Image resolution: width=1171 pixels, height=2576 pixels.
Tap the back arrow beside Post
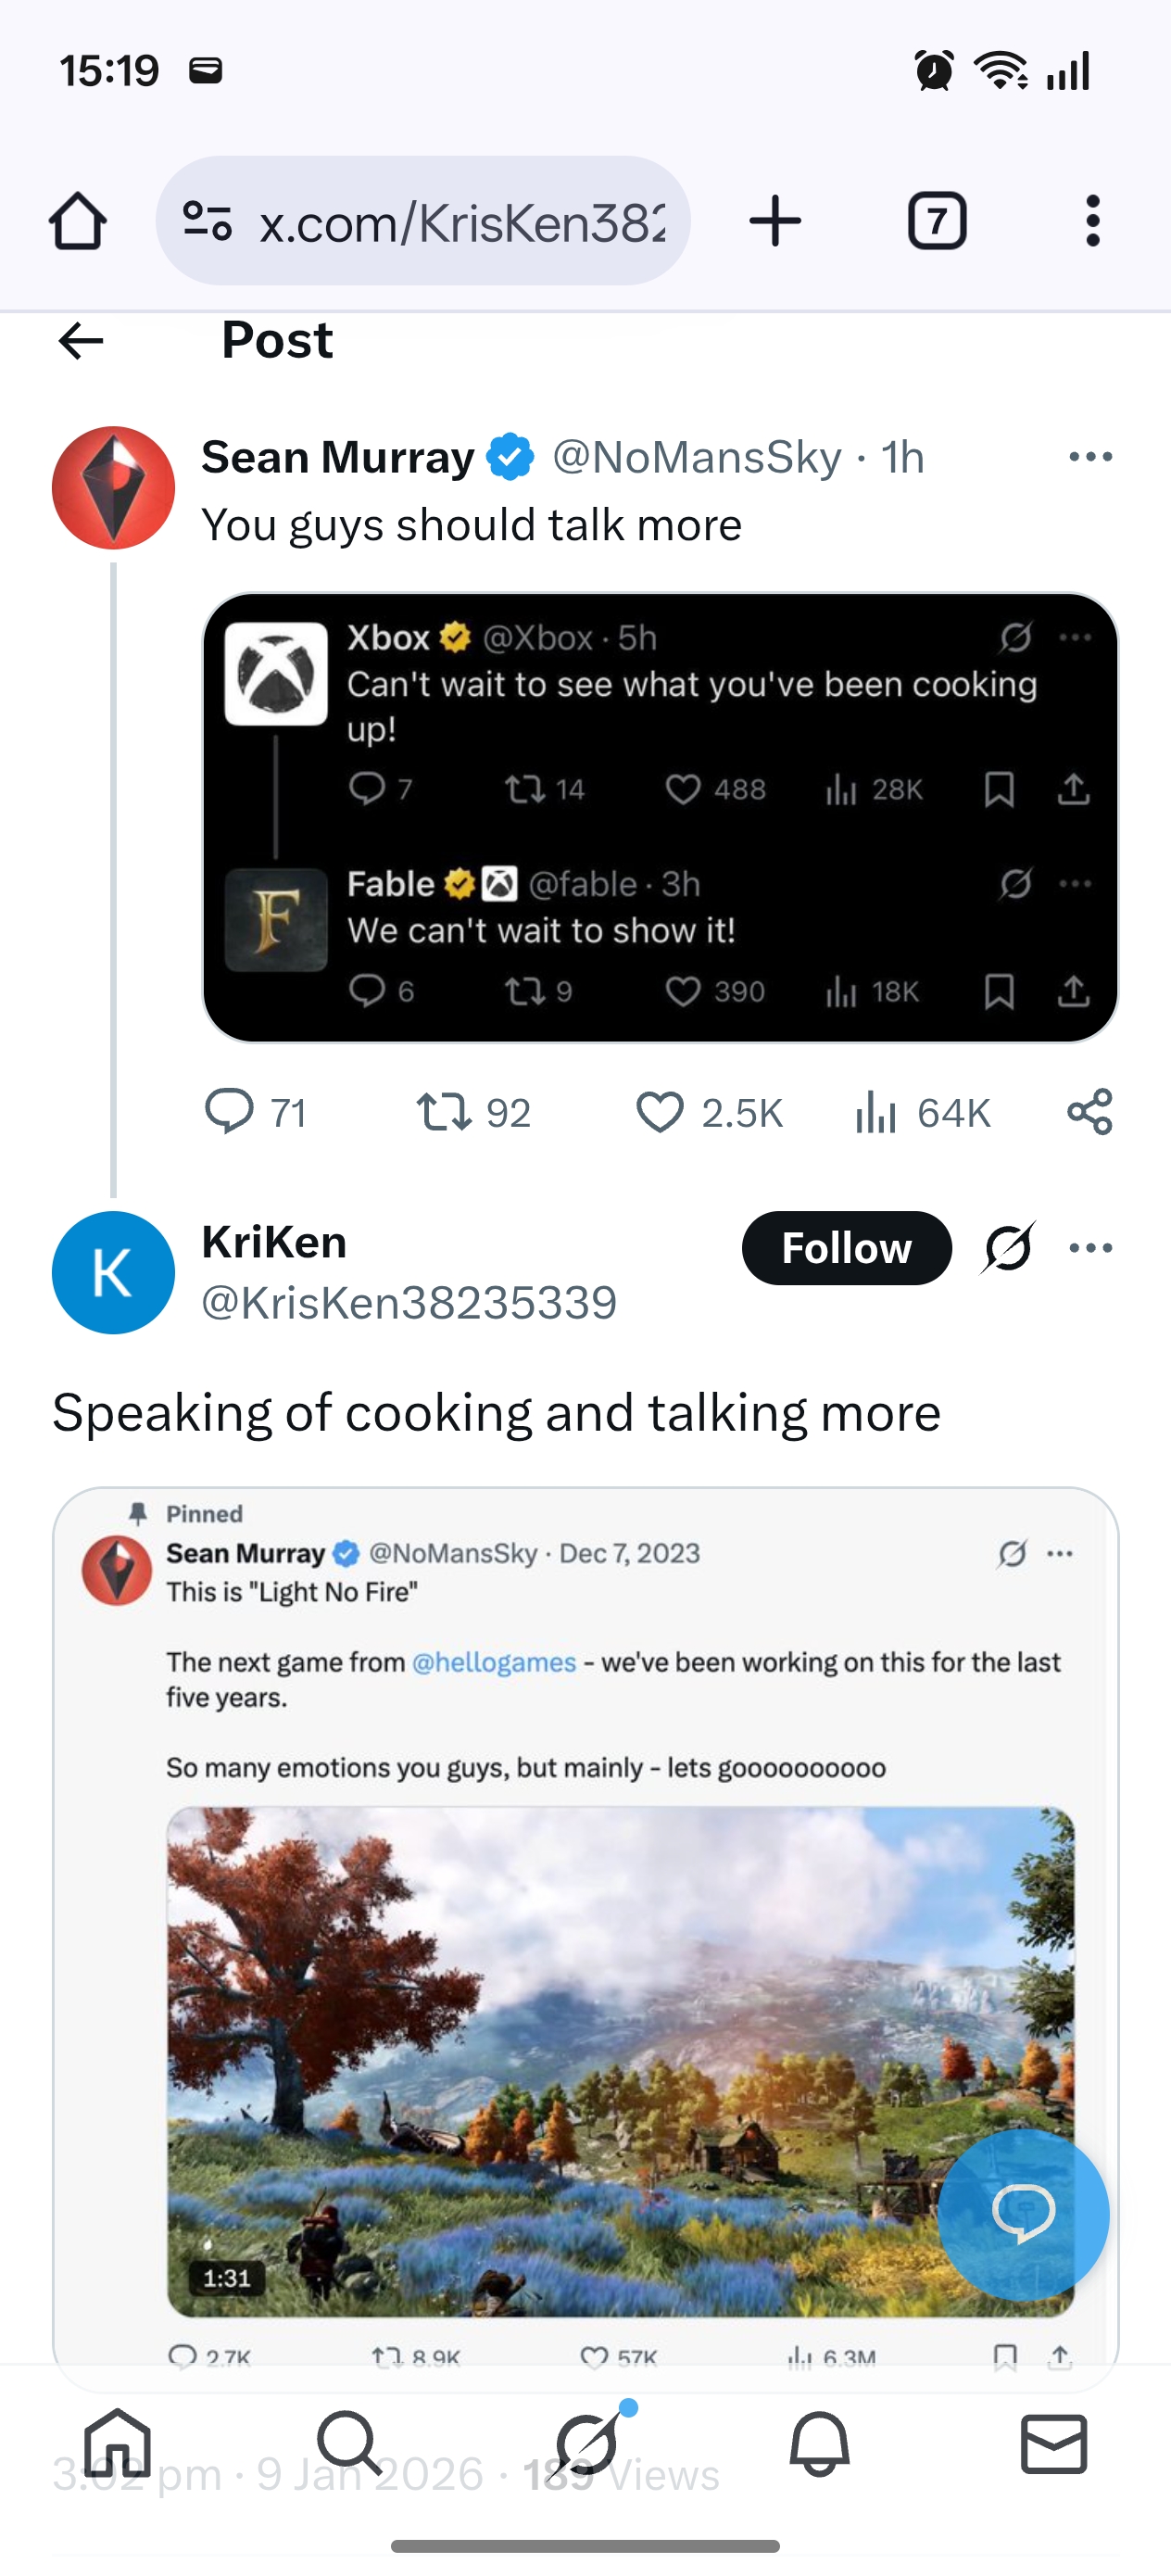point(81,341)
